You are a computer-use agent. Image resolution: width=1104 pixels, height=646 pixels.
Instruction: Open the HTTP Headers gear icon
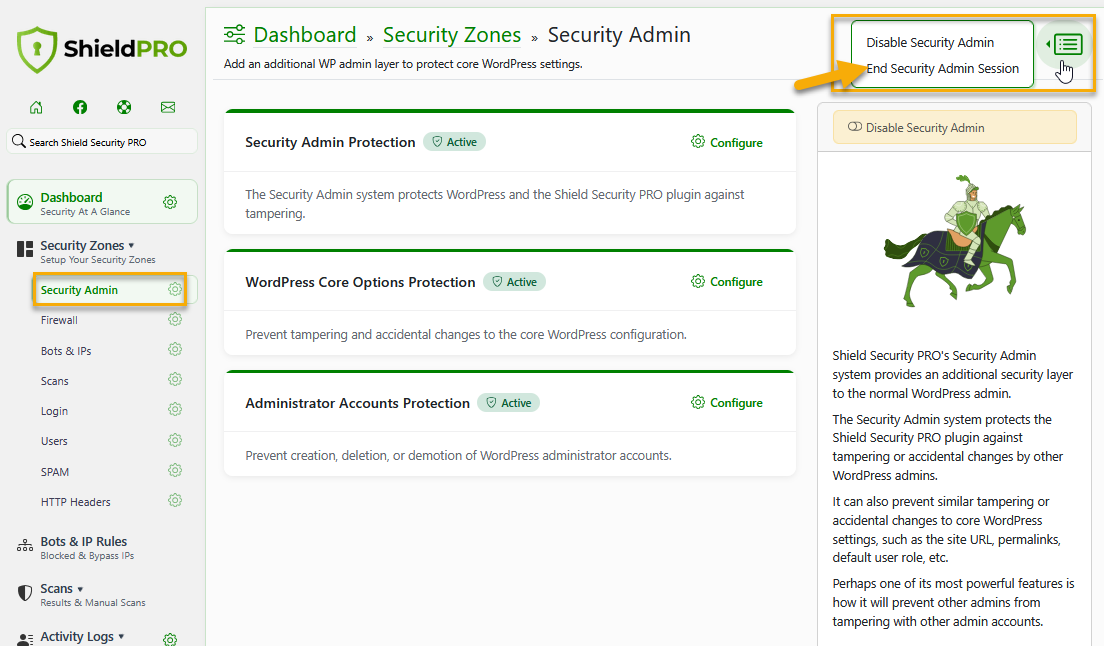coord(175,500)
